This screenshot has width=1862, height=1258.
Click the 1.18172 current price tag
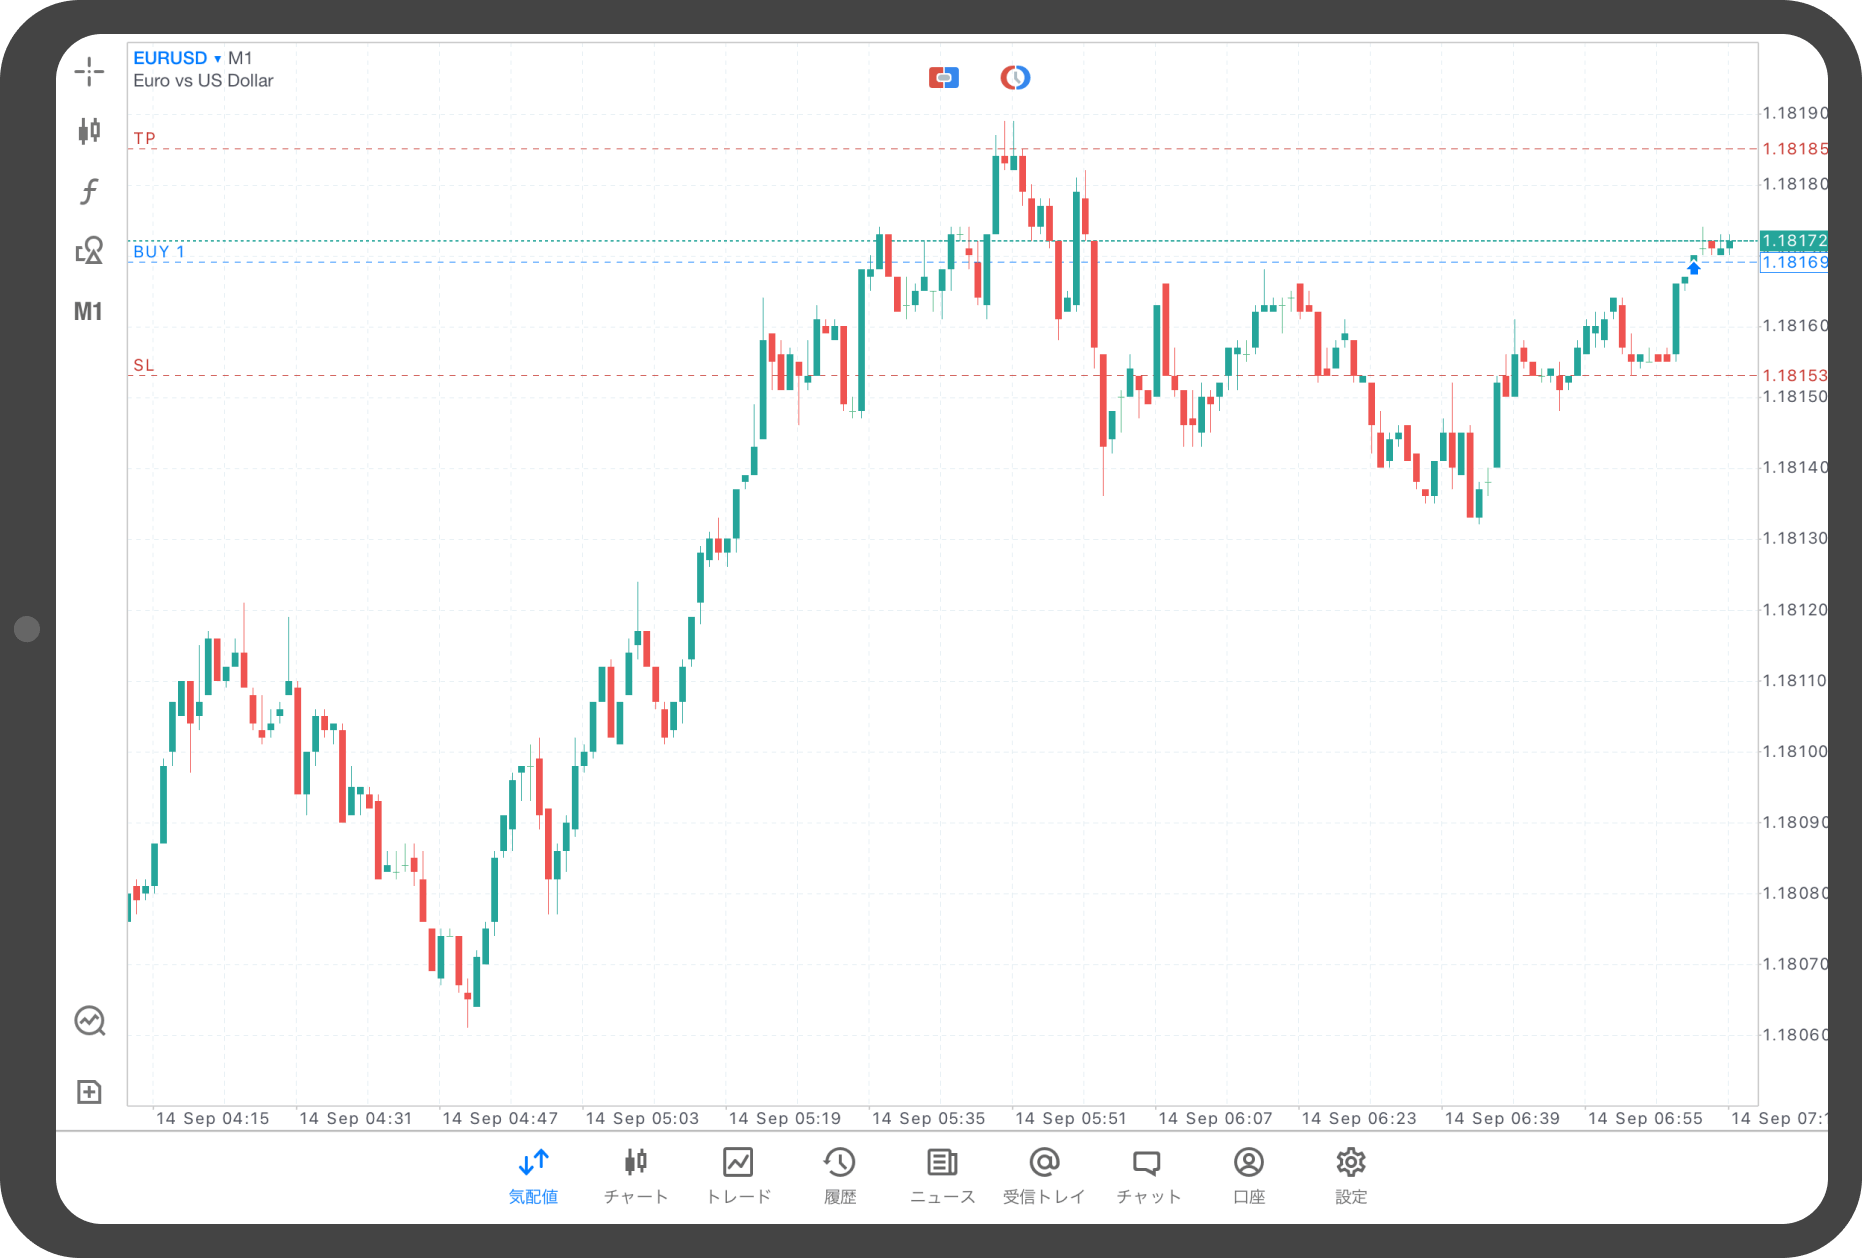tap(1794, 240)
